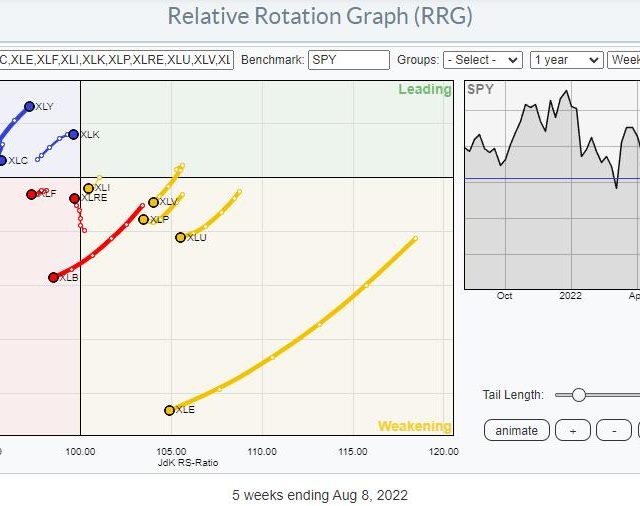Select the XLK blue marker
Image resolution: width=640 pixels, height=506 pixels.
[x=73, y=134]
